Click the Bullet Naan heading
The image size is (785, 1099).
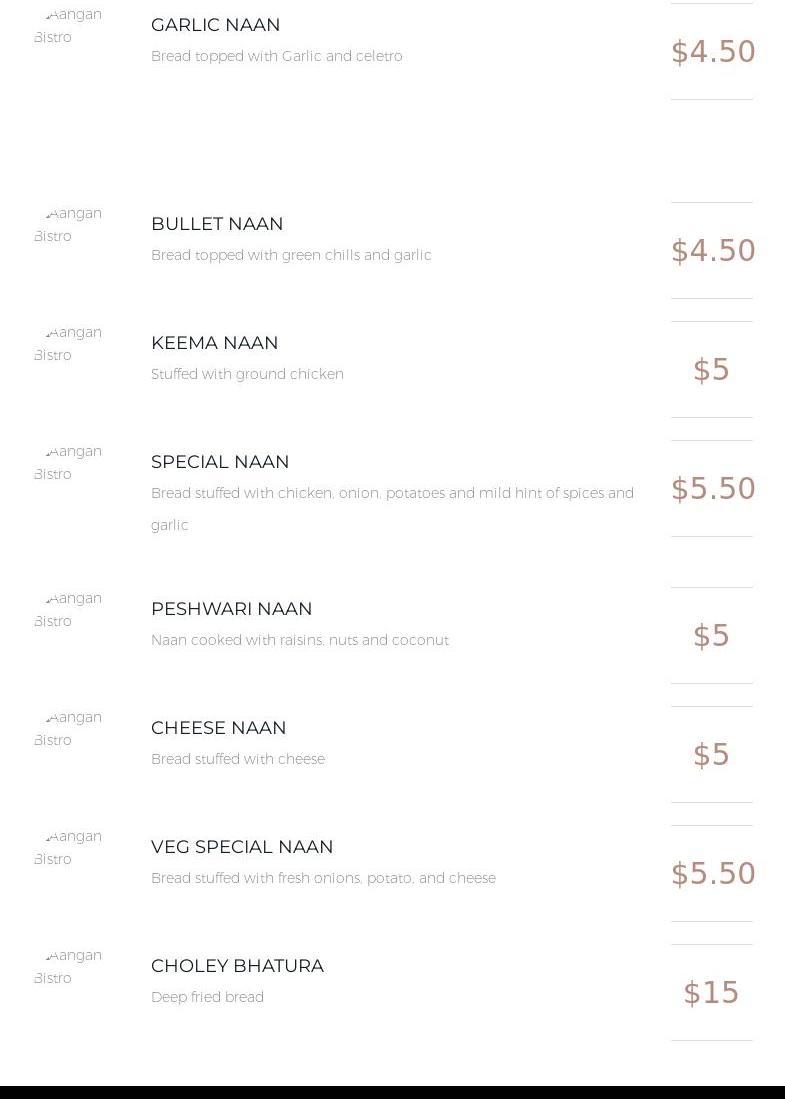pos(217,224)
